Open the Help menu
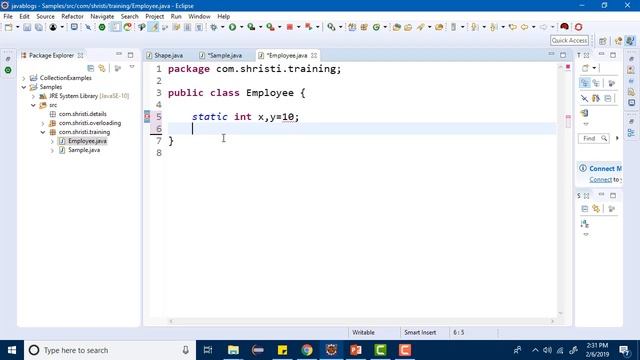 (x=223, y=16)
